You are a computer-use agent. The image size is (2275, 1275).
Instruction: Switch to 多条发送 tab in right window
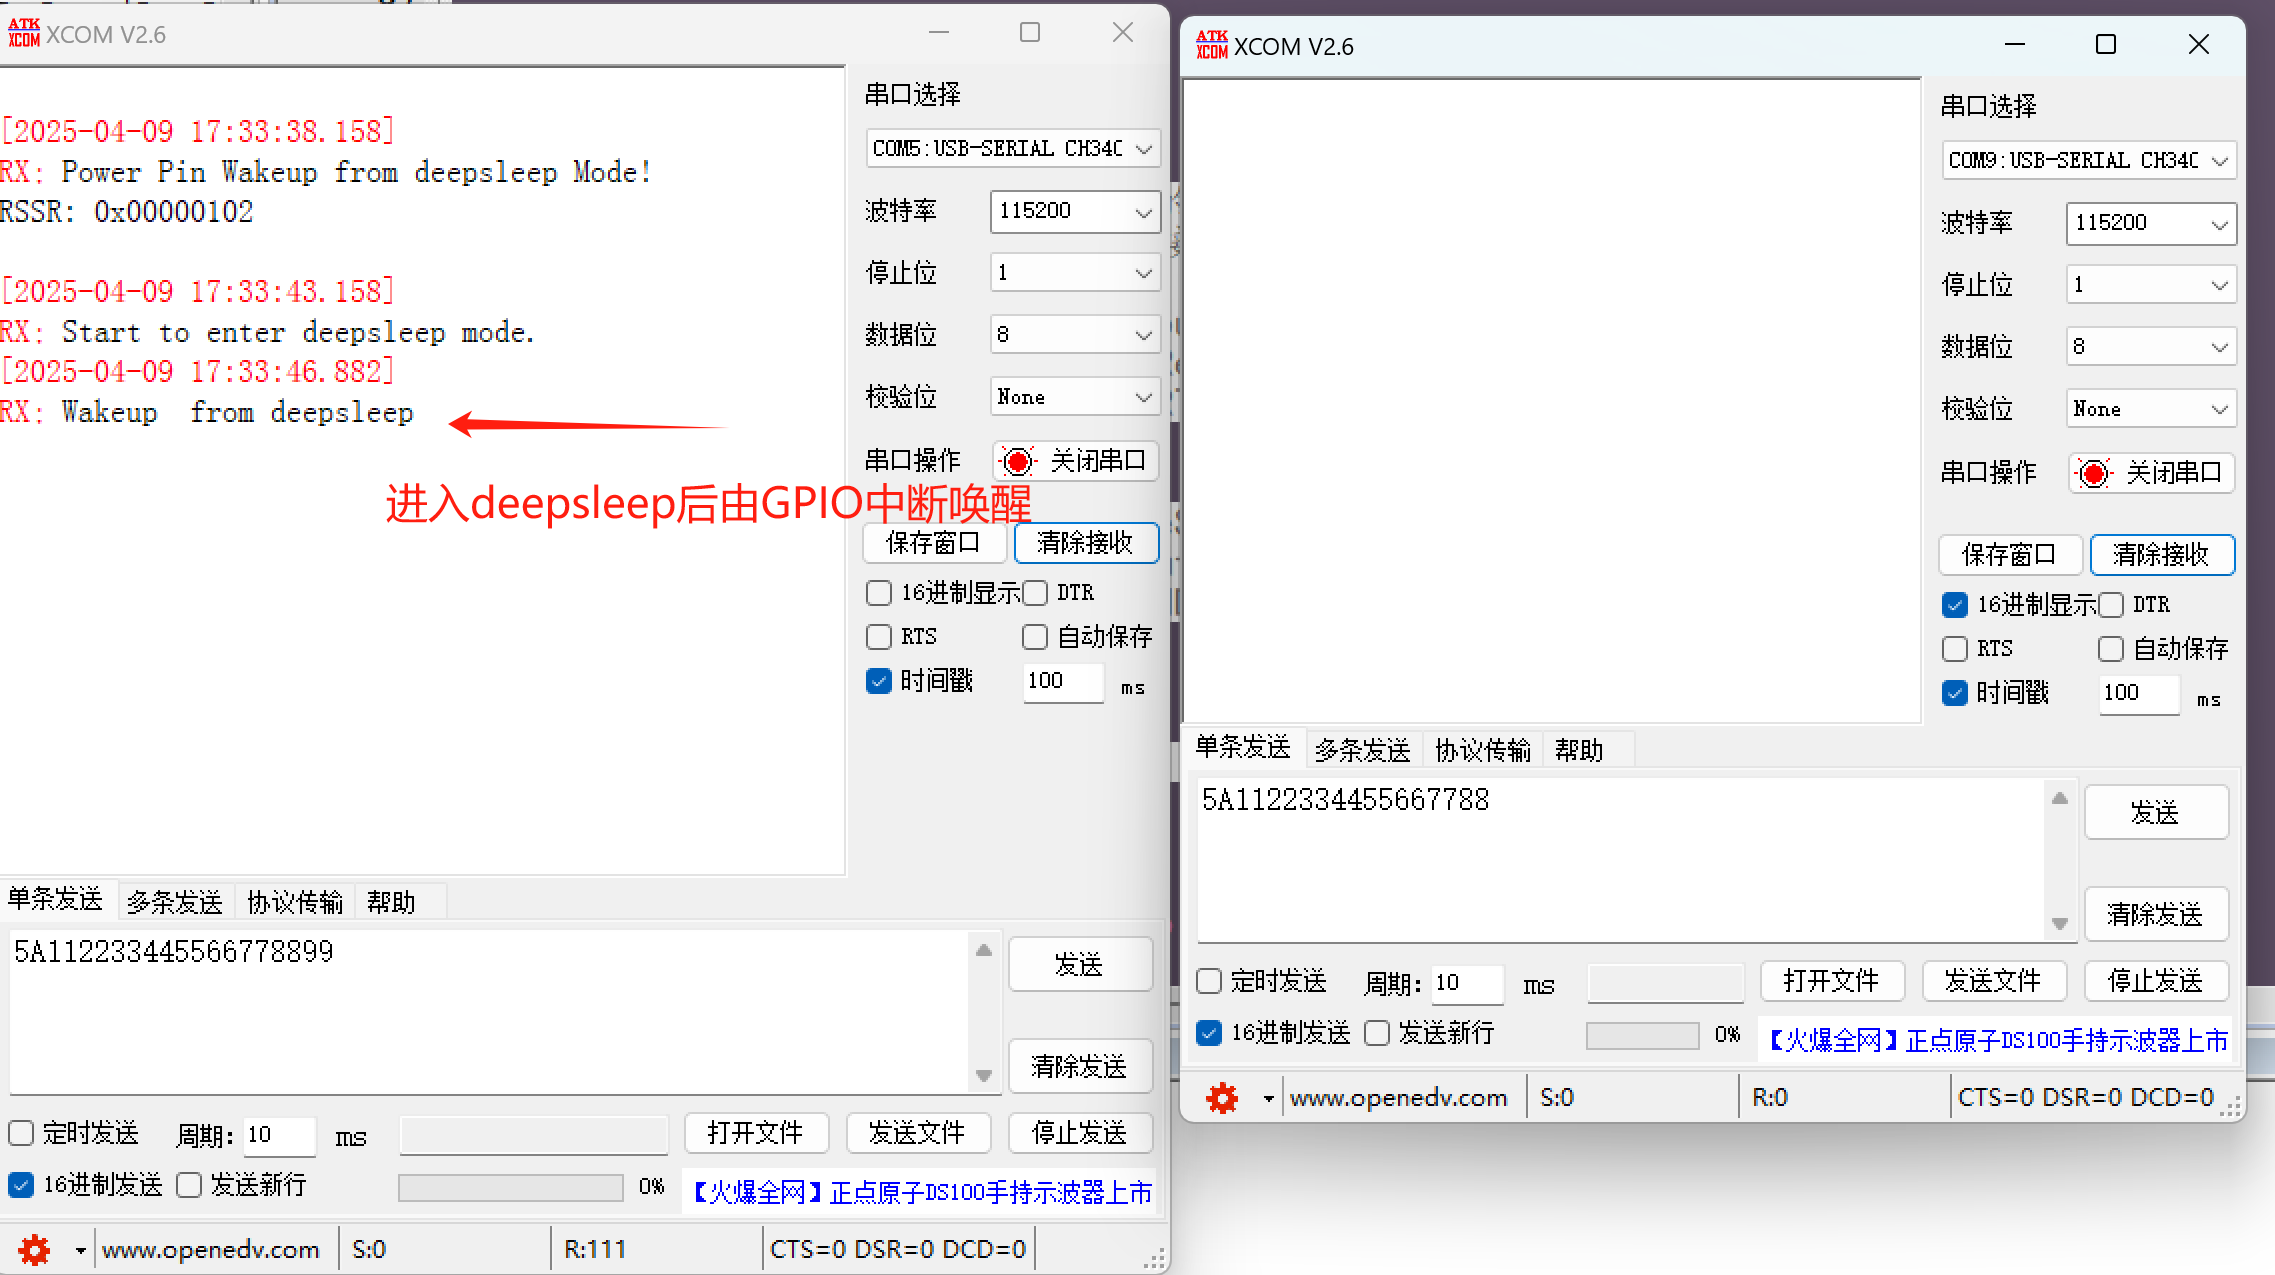pos(1363,750)
